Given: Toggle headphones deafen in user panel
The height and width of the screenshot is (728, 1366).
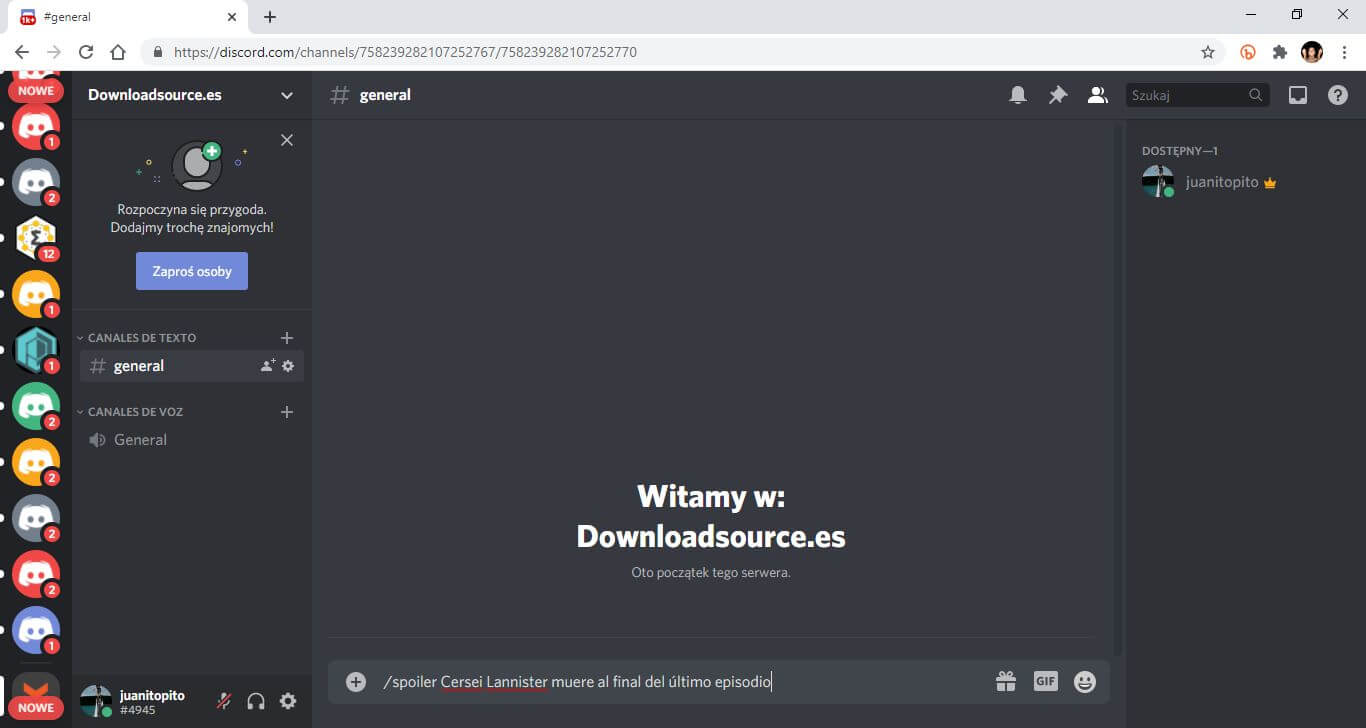Looking at the screenshot, I should (256, 701).
